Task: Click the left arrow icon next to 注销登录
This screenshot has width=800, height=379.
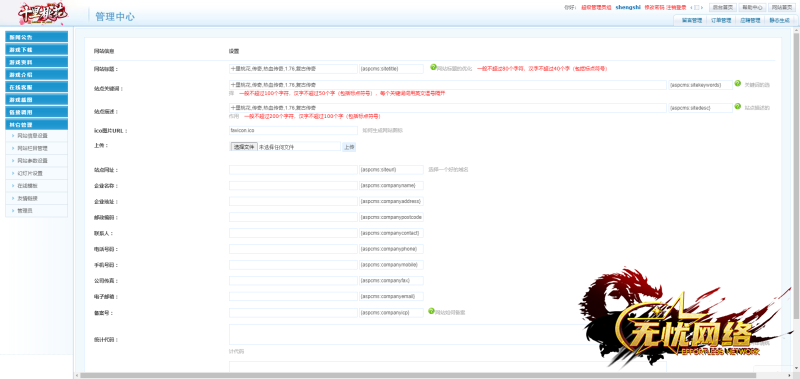Action: click(x=691, y=8)
